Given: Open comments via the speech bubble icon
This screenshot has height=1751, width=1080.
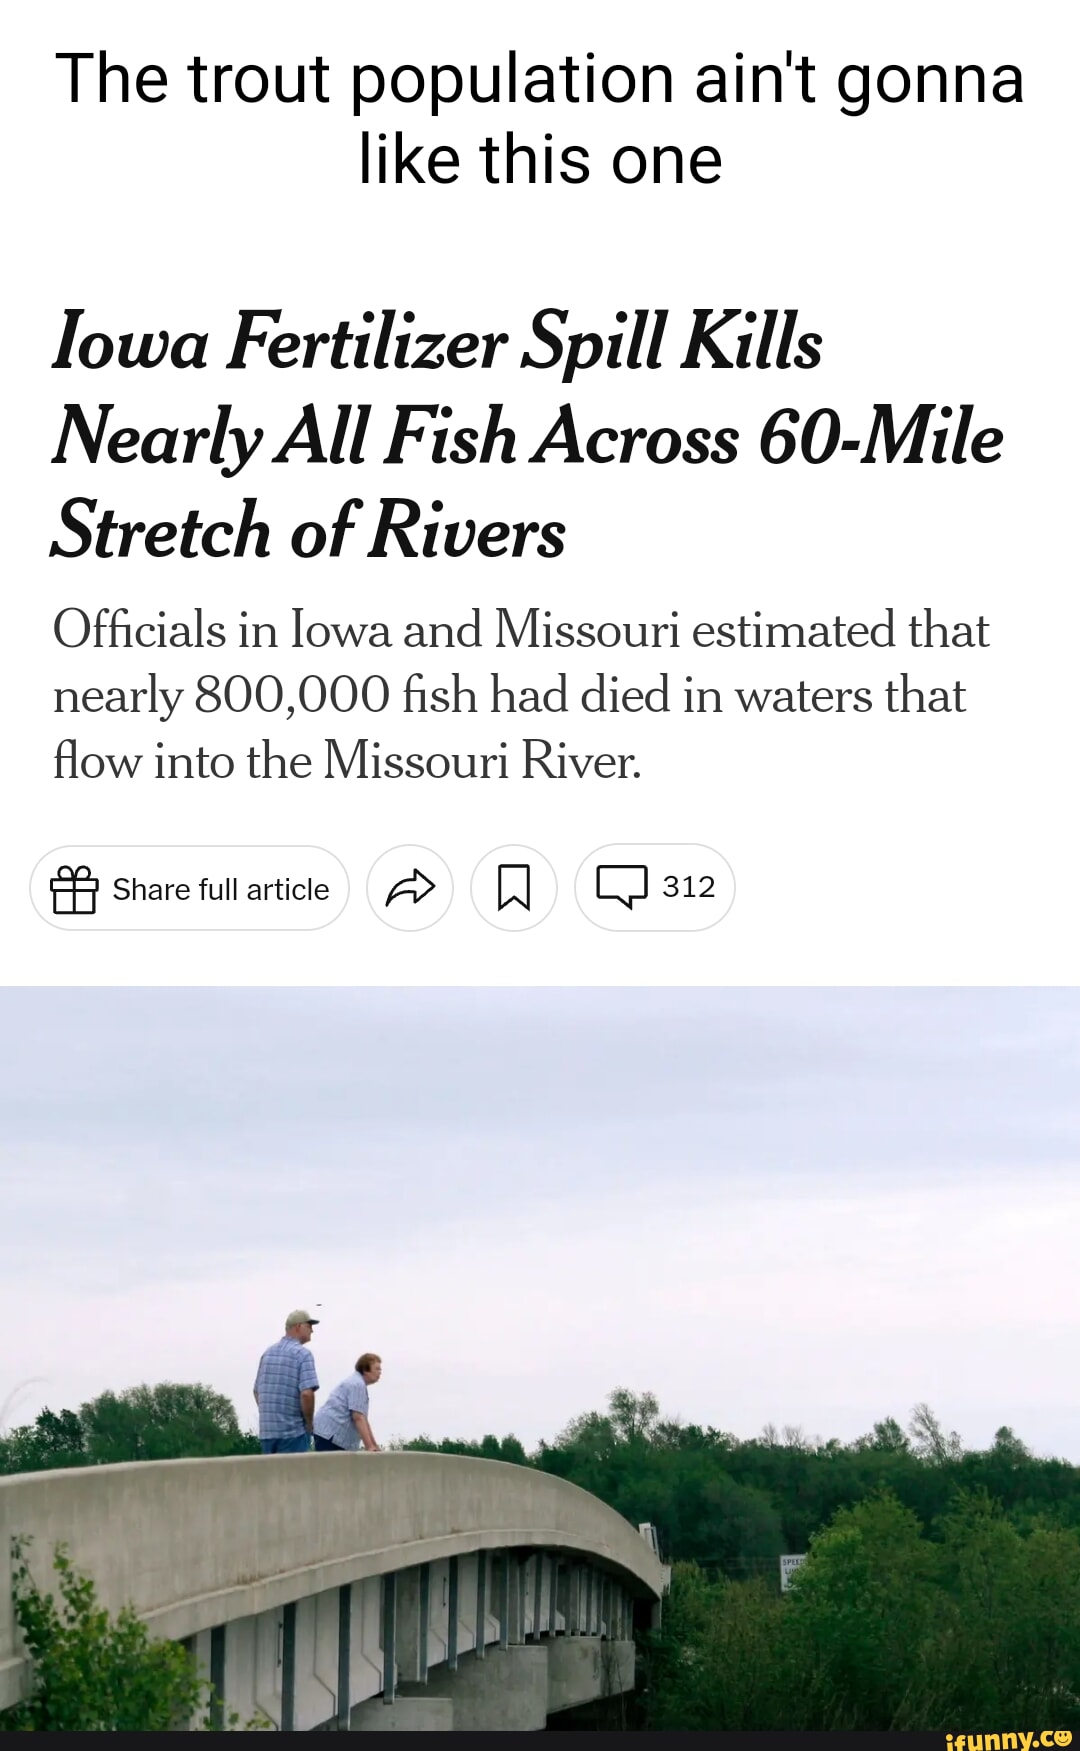Looking at the screenshot, I should tap(621, 886).
